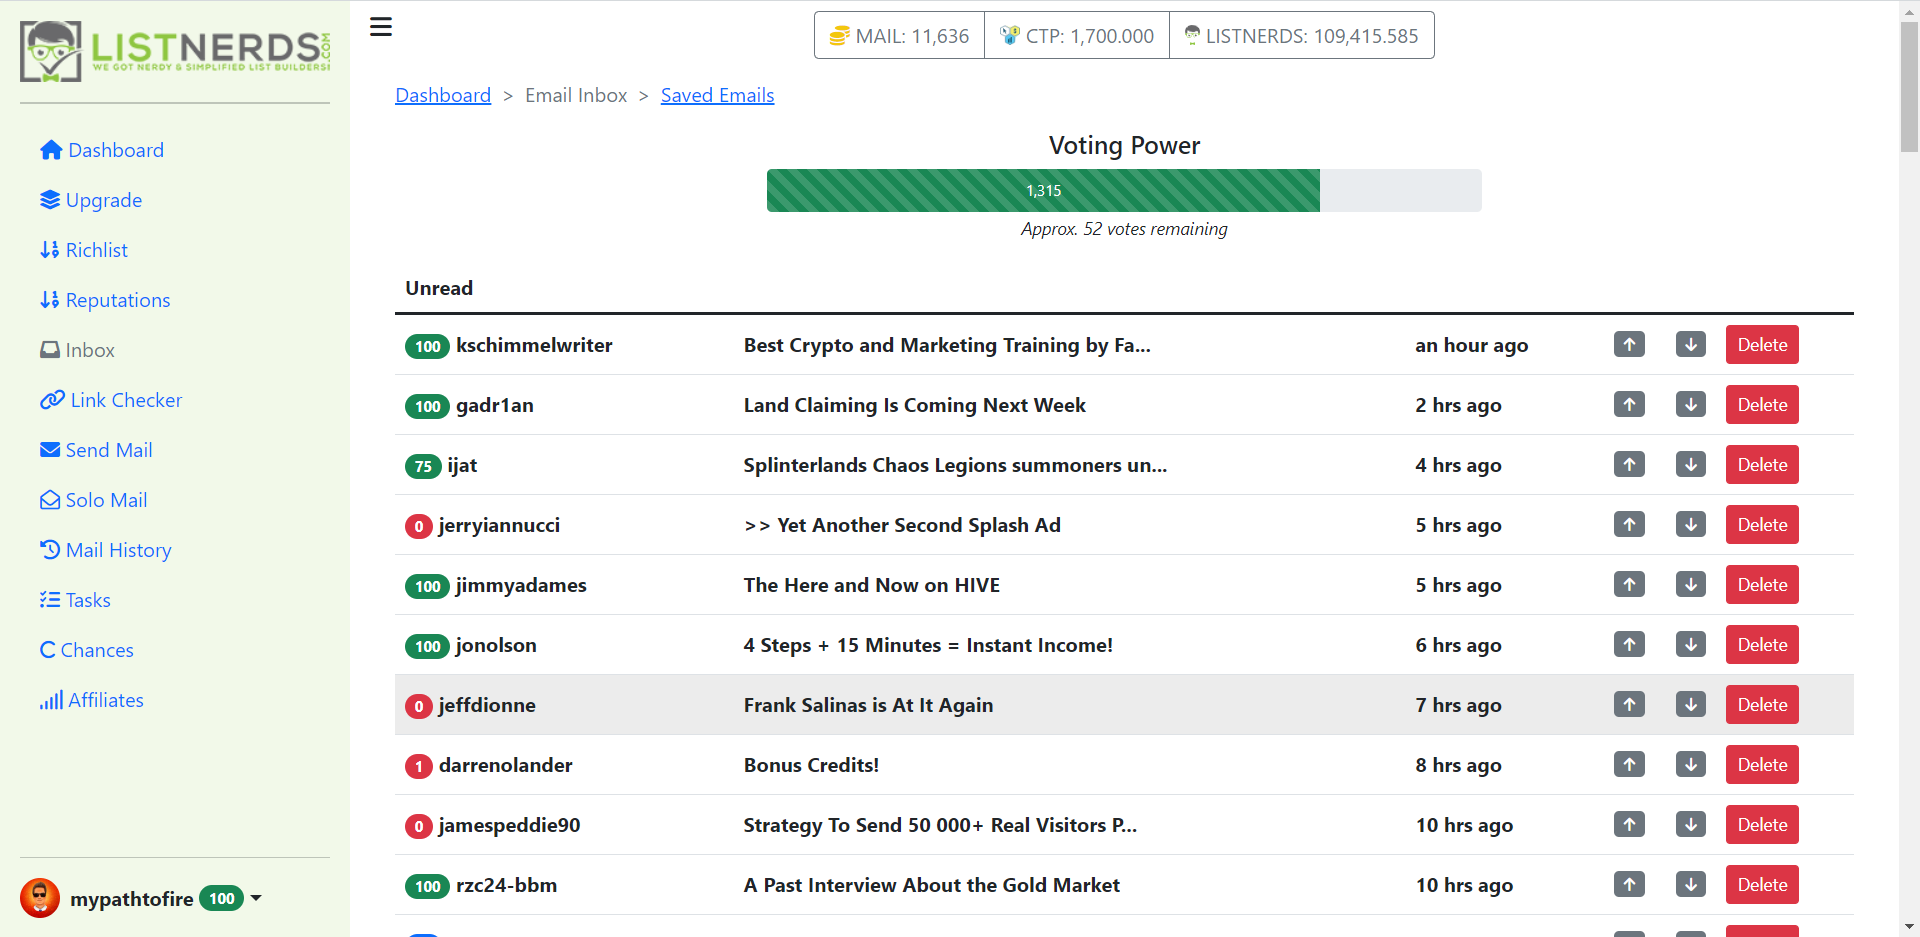This screenshot has height=937, width=1920.
Task: Delete the jimmyadames email
Action: tap(1762, 585)
